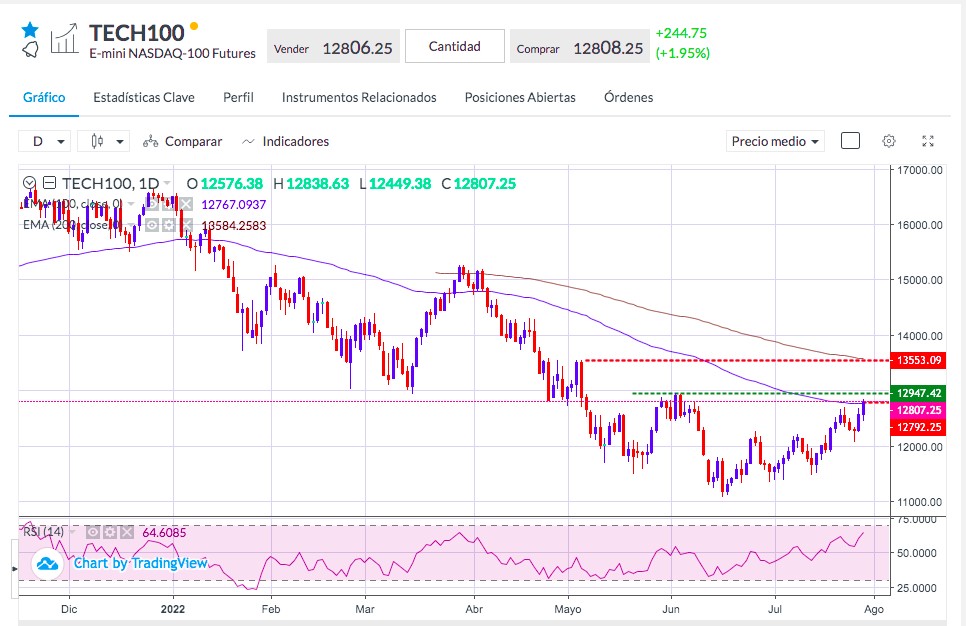The height and width of the screenshot is (626, 966).
Task: Click the RSI value 64.6085
Action: tap(164, 532)
